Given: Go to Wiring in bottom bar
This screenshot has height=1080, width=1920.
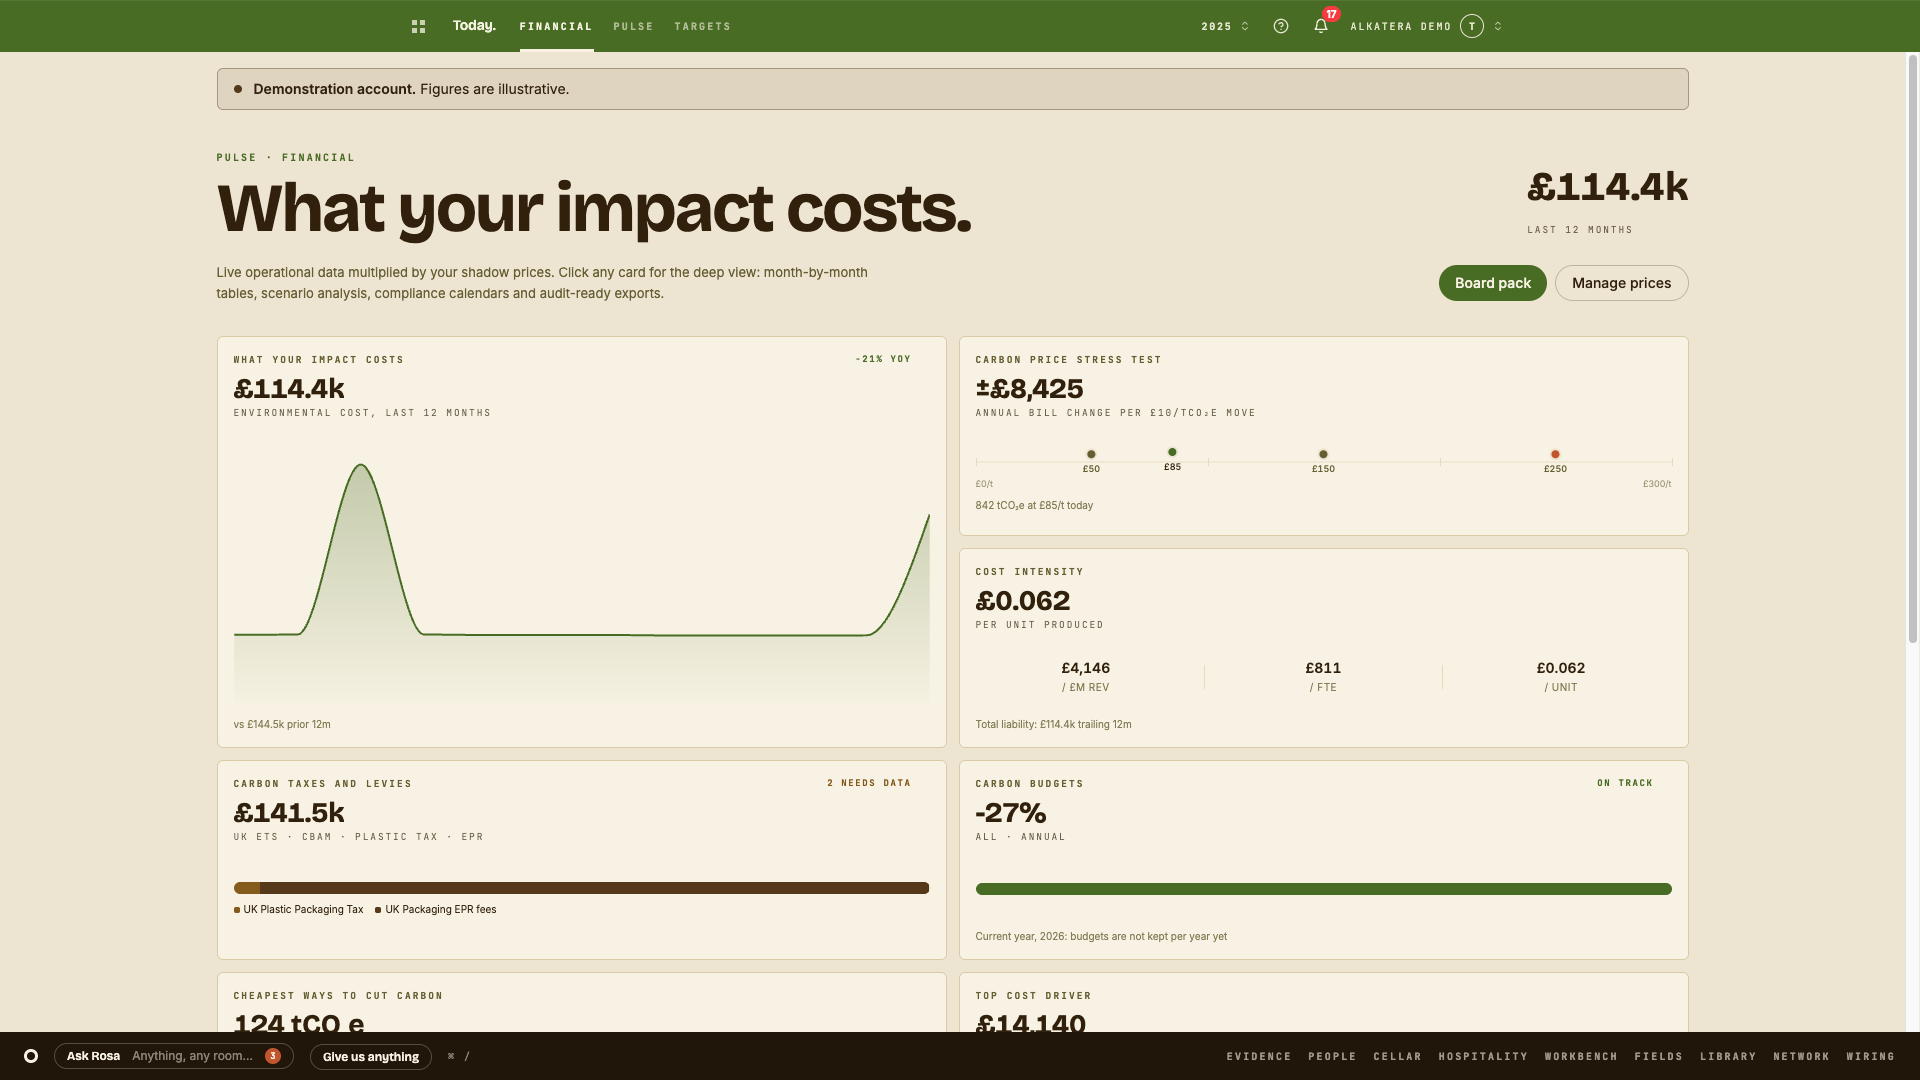Looking at the screenshot, I should [1870, 1057].
